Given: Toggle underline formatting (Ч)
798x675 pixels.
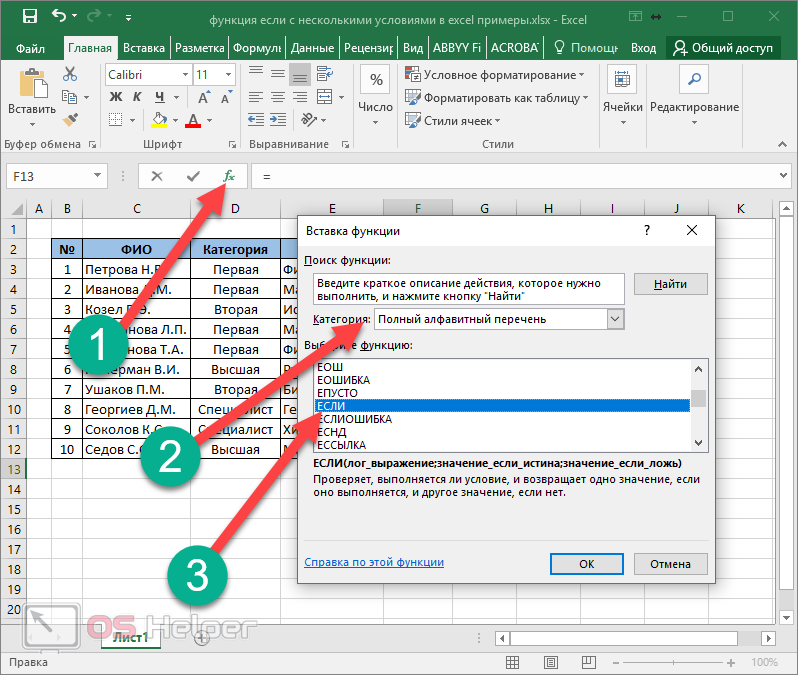Looking at the screenshot, I should 160,97.
